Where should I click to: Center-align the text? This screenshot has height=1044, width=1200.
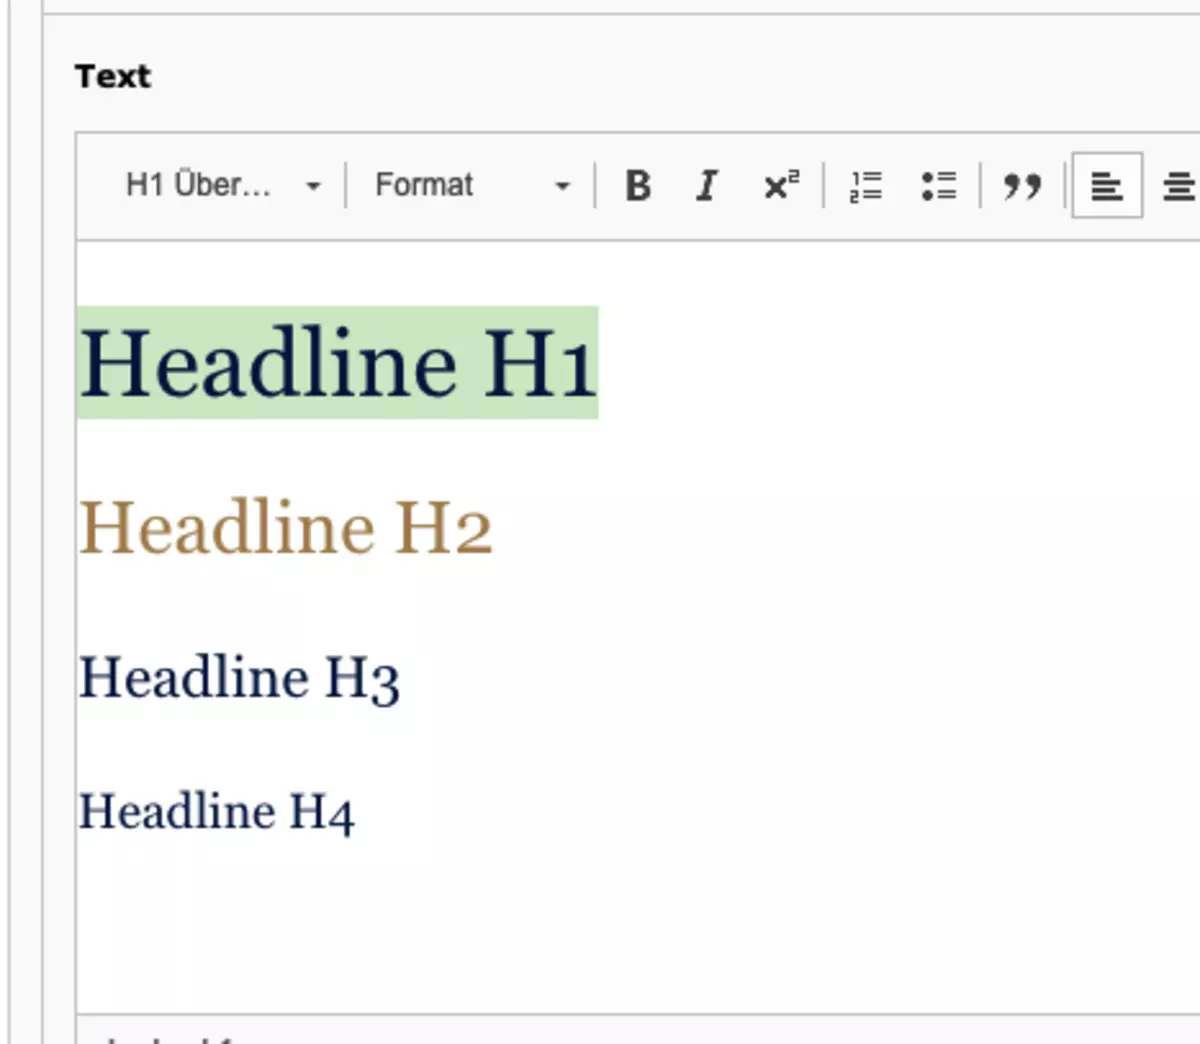tap(1178, 186)
